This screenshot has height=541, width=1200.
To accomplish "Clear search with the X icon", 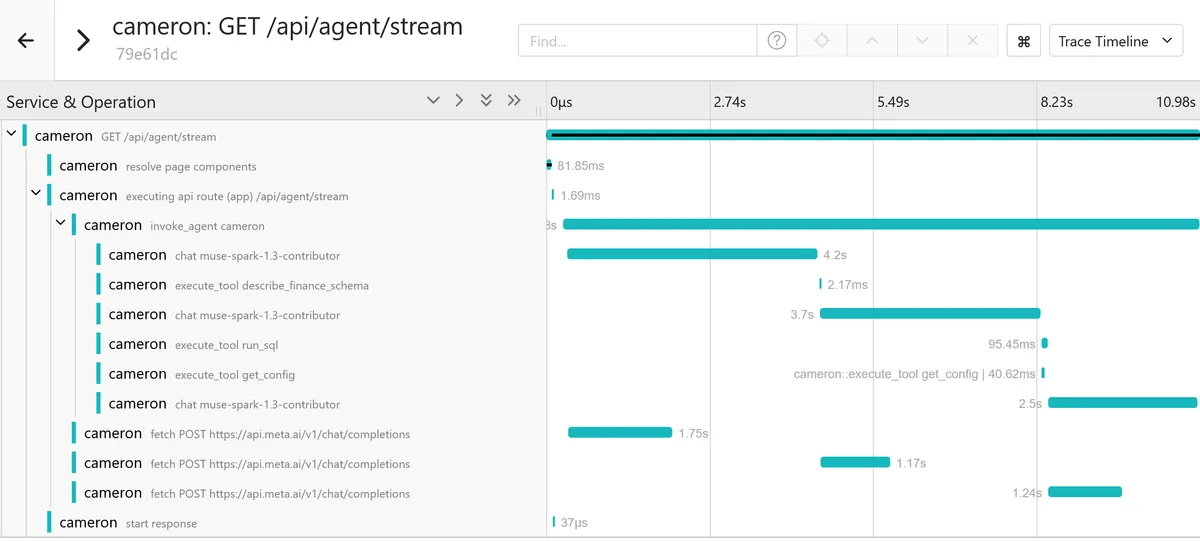I will click(x=972, y=41).
